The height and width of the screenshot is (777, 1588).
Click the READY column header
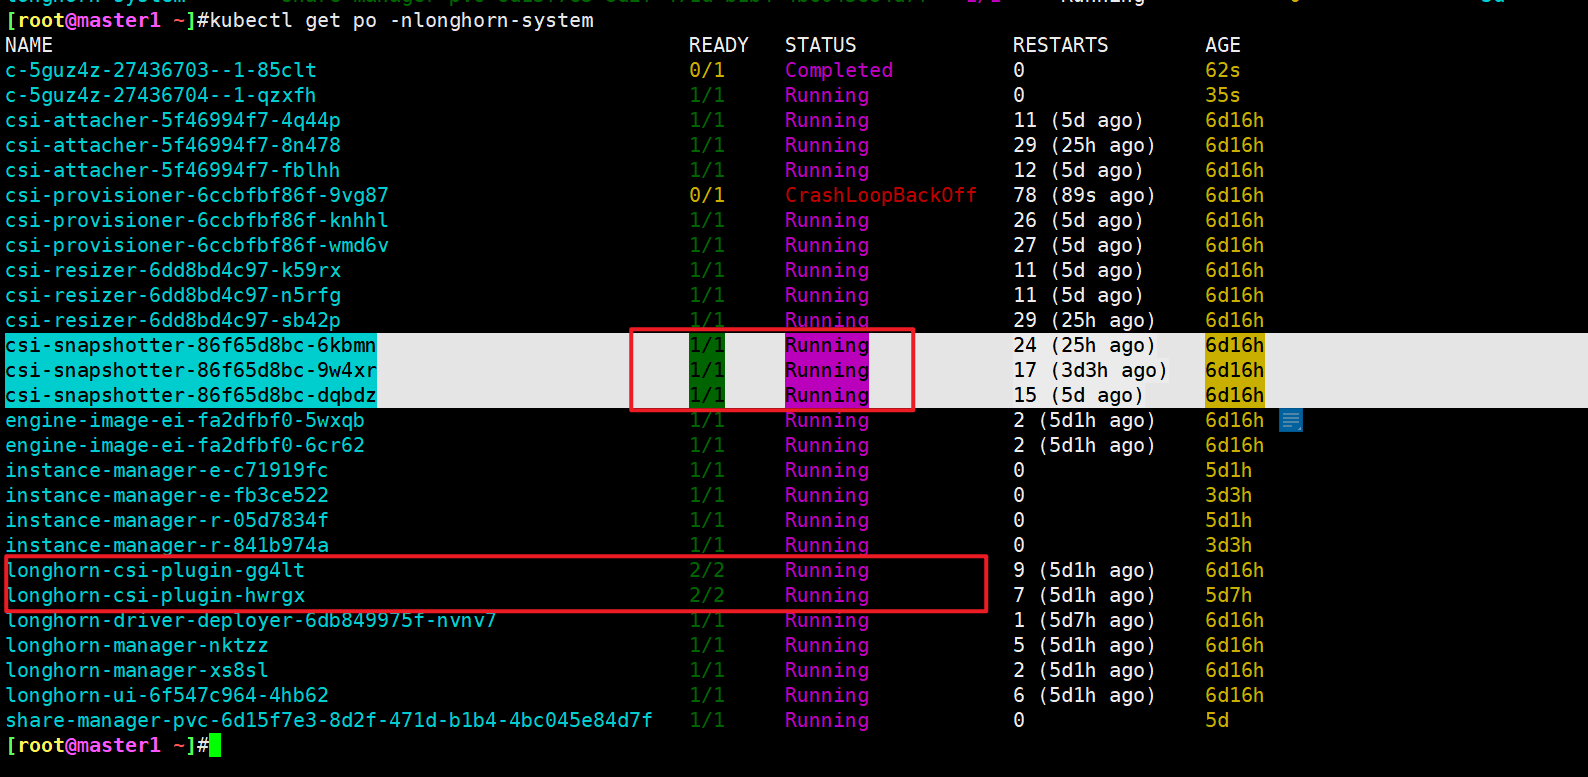point(719,45)
